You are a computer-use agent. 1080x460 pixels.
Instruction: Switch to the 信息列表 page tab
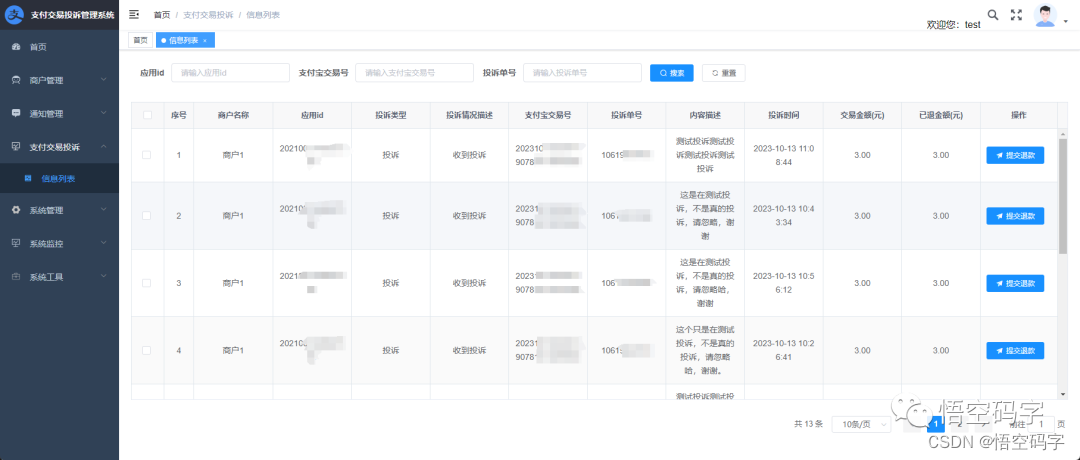(x=185, y=41)
